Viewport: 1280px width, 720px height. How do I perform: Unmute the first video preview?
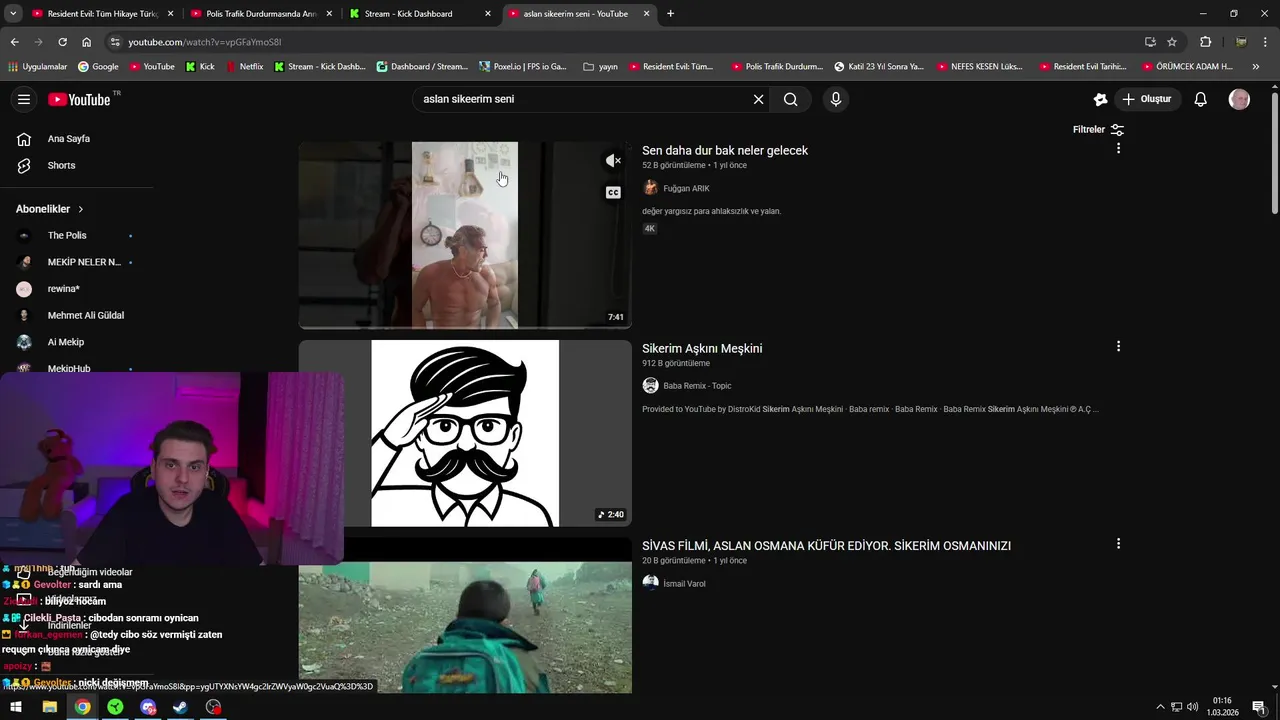click(613, 160)
